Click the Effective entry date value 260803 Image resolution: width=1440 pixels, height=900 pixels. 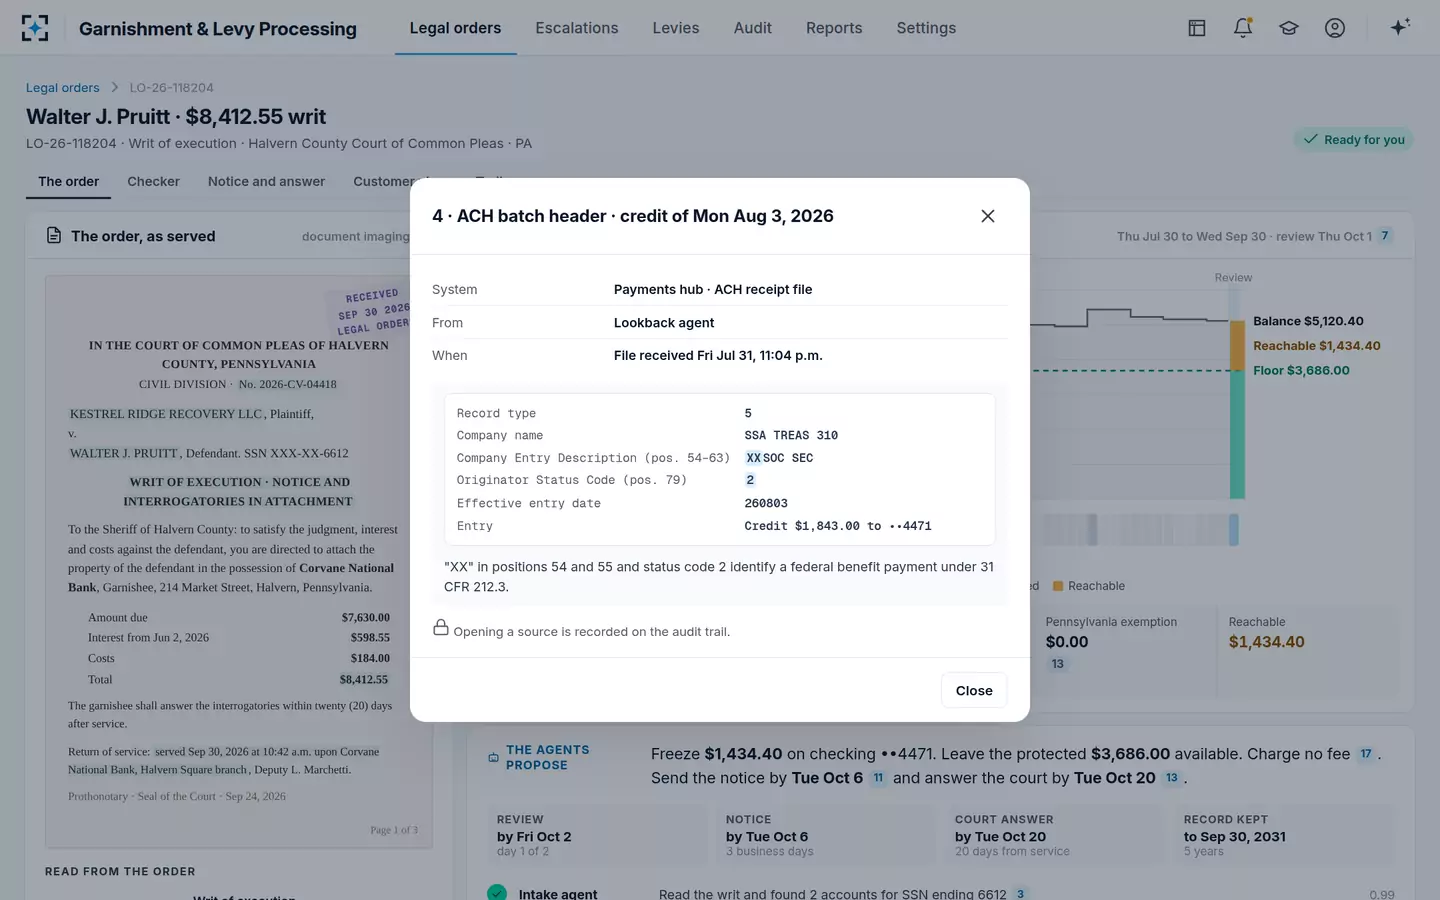pyautogui.click(x=766, y=503)
